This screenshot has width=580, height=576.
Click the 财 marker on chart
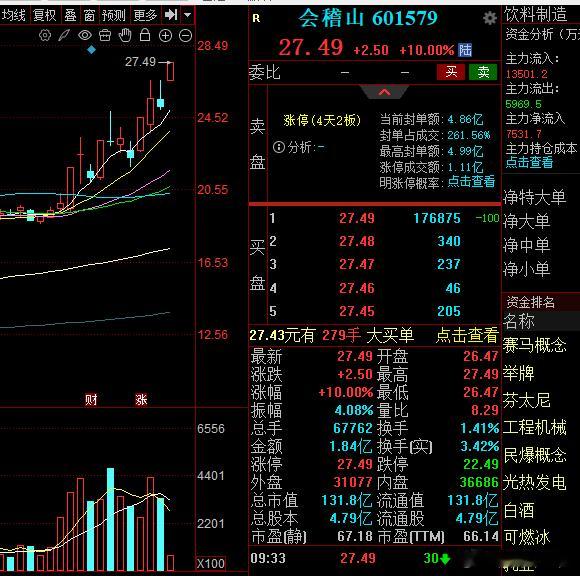coord(91,400)
